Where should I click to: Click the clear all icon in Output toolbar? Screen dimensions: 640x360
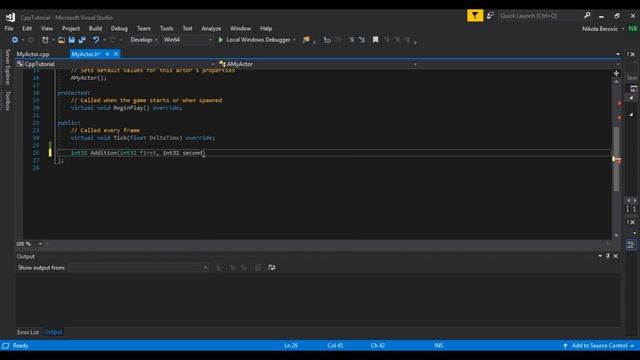tap(258, 267)
